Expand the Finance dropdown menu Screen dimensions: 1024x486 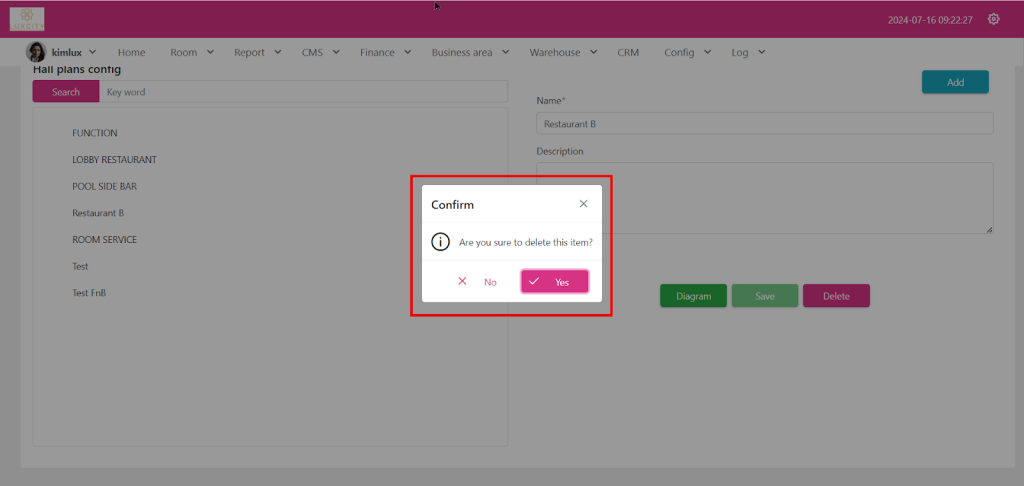click(385, 52)
